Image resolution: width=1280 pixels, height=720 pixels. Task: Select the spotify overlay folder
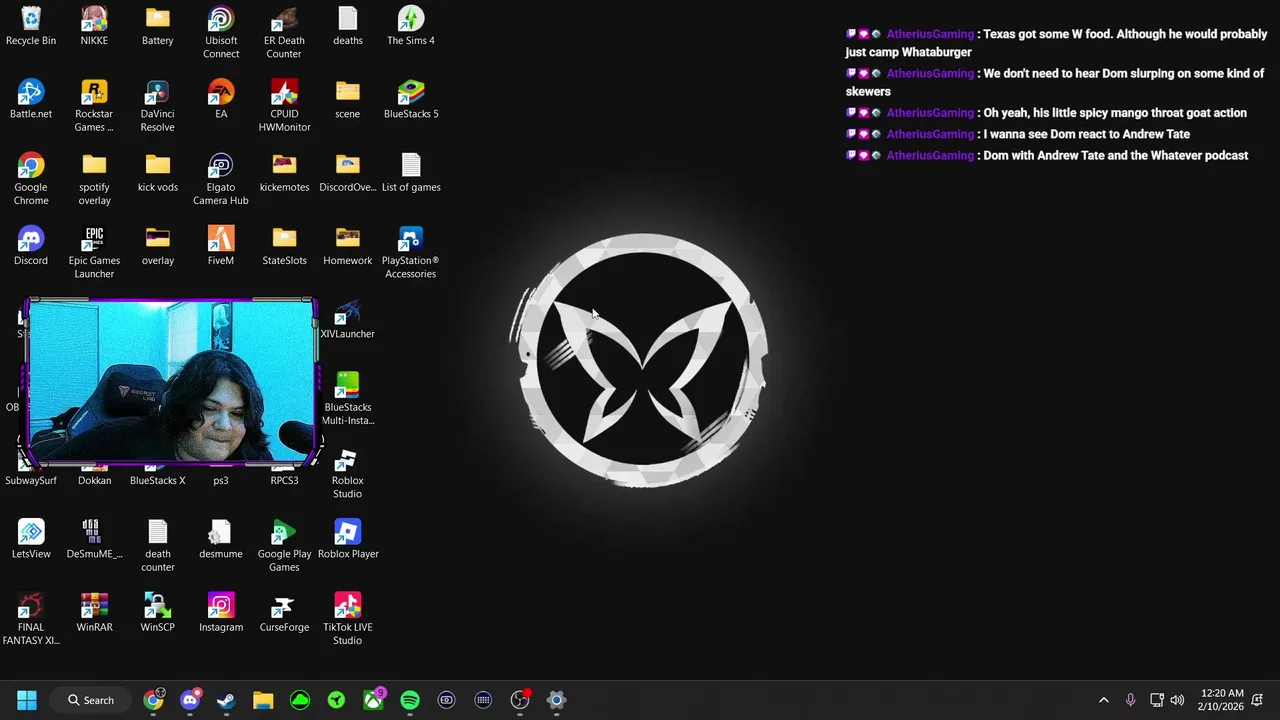click(94, 179)
